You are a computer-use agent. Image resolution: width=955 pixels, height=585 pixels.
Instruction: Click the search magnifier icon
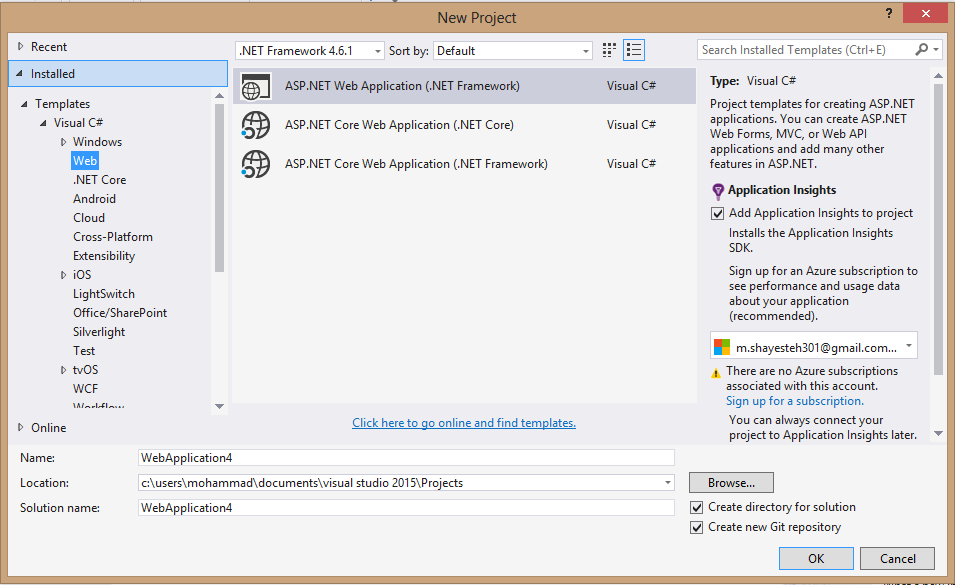(921, 49)
